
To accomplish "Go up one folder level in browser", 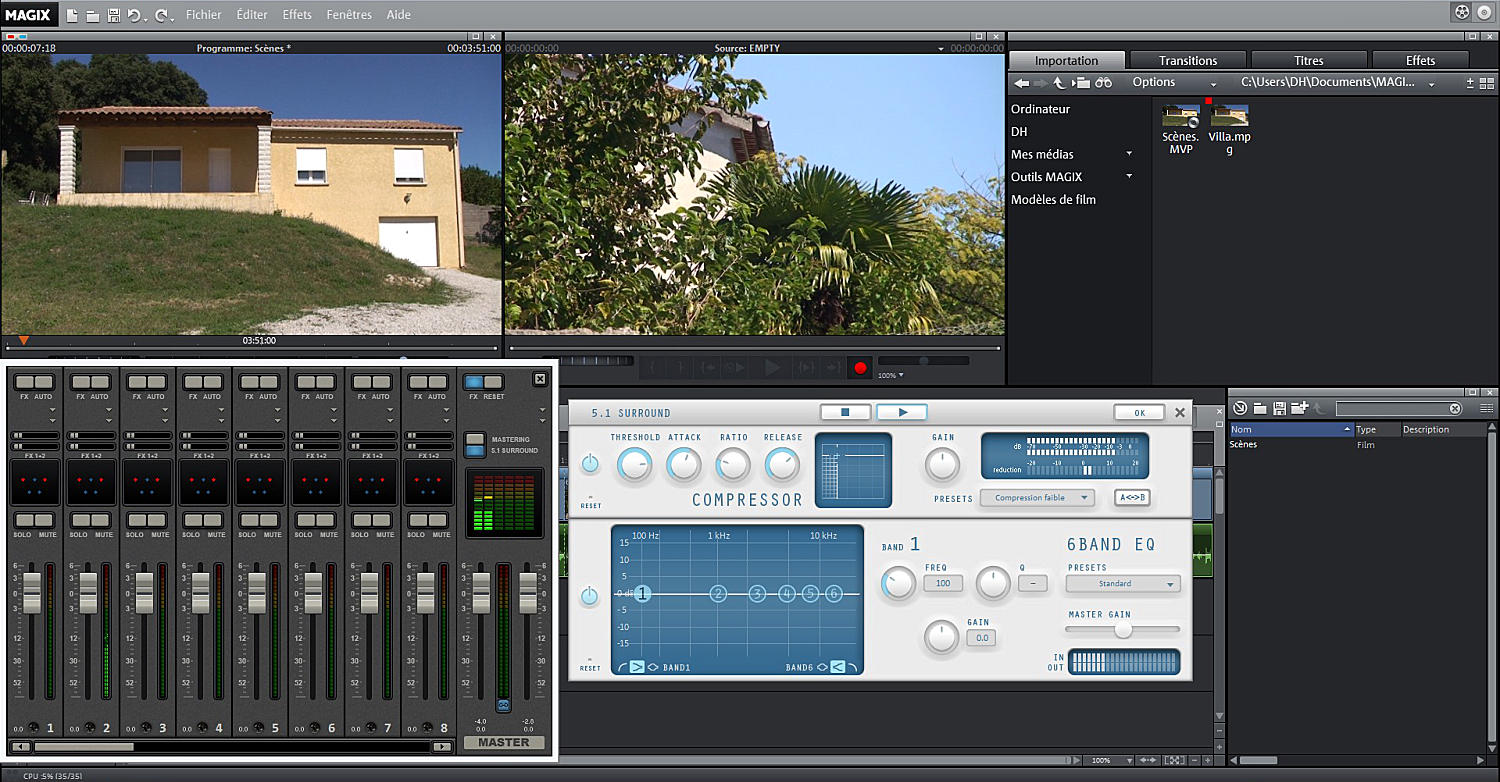I will coord(1059,83).
